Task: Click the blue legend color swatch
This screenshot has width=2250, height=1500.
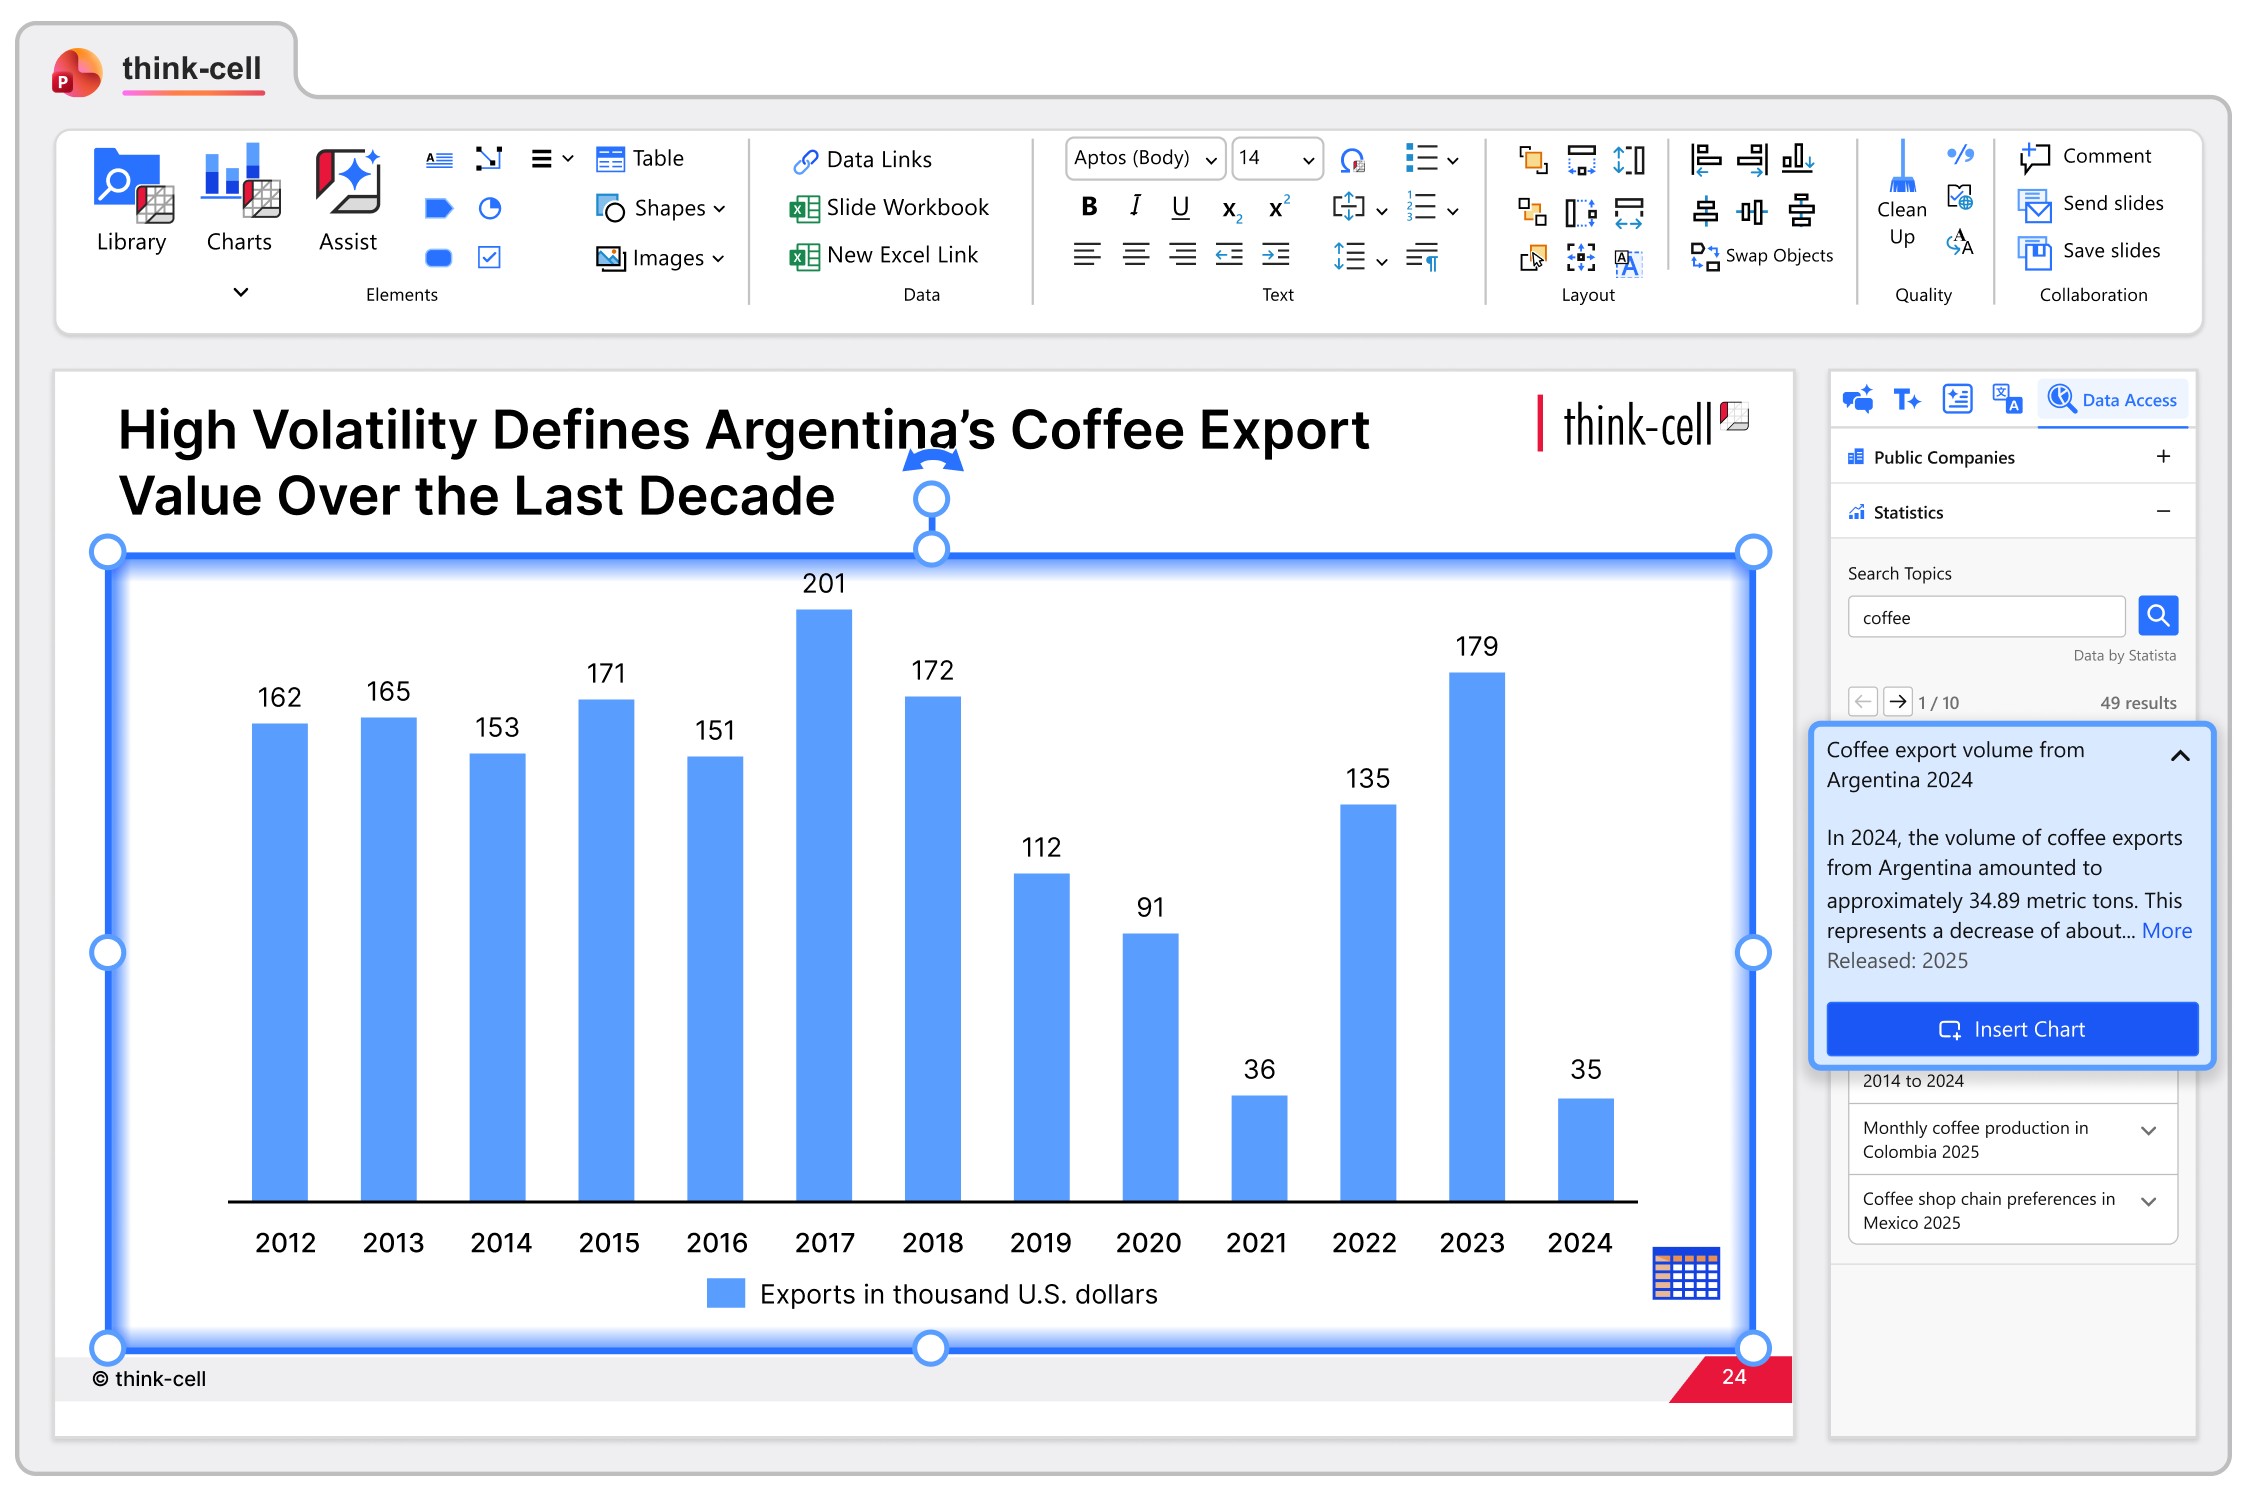Action: click(725, 1293)
